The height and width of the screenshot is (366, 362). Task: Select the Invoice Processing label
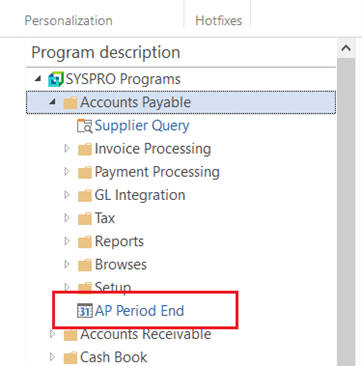(x=153, y=149)
